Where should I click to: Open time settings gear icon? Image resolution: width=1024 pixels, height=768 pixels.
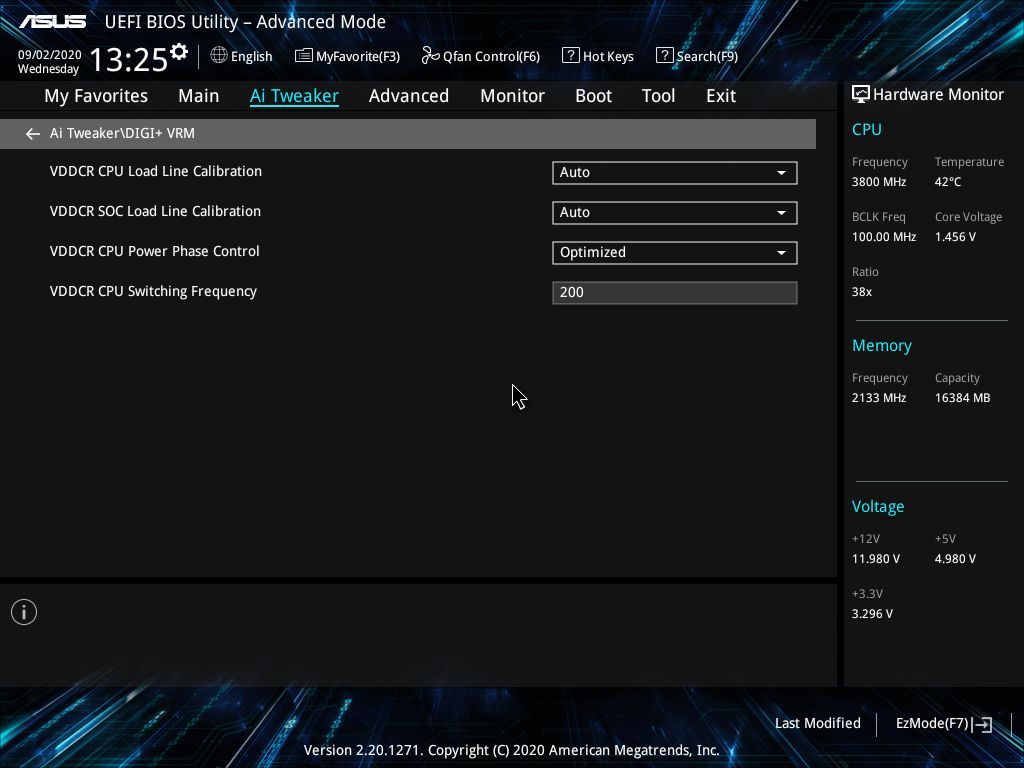[x=179, y=52]
